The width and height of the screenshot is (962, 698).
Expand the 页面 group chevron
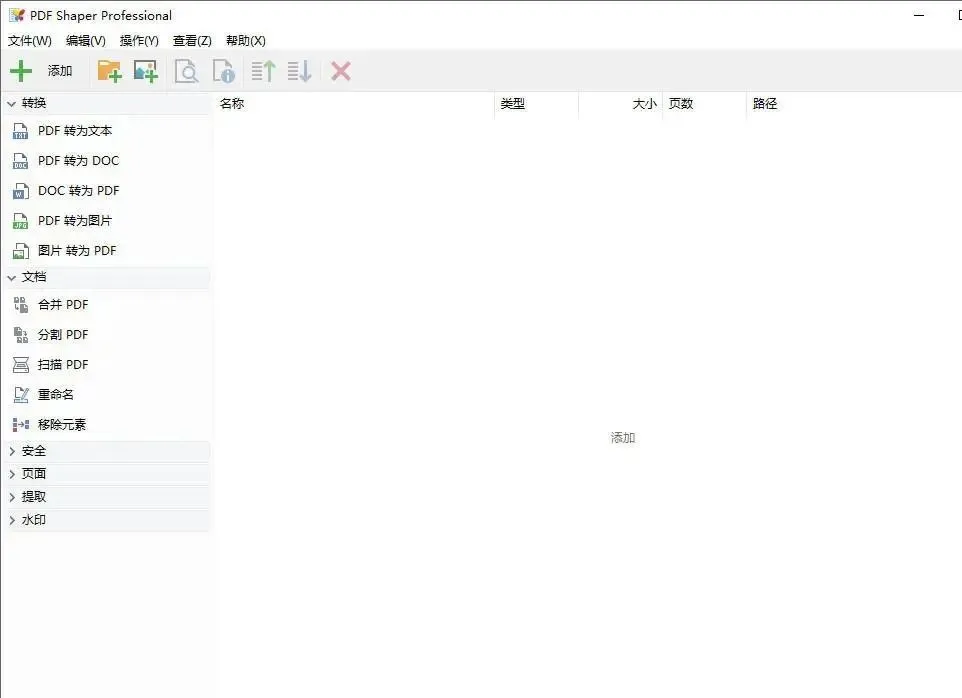[12, 474]
